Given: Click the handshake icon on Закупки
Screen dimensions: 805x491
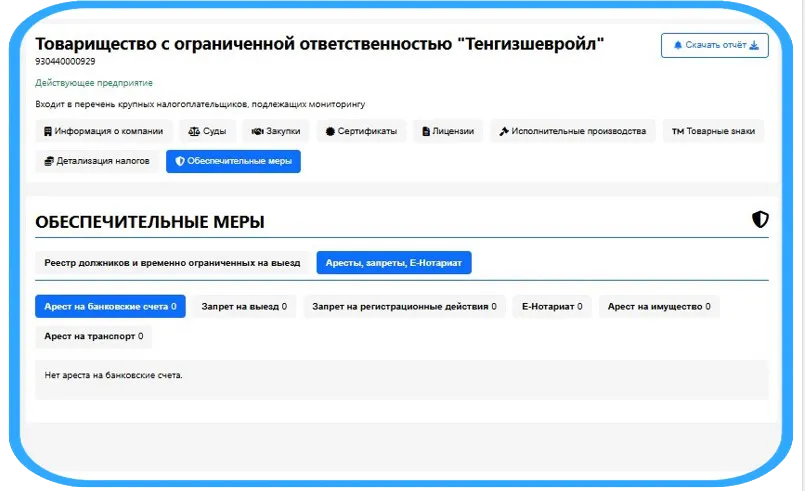Looking at the screenshot, I should click(x=256, y=131).
